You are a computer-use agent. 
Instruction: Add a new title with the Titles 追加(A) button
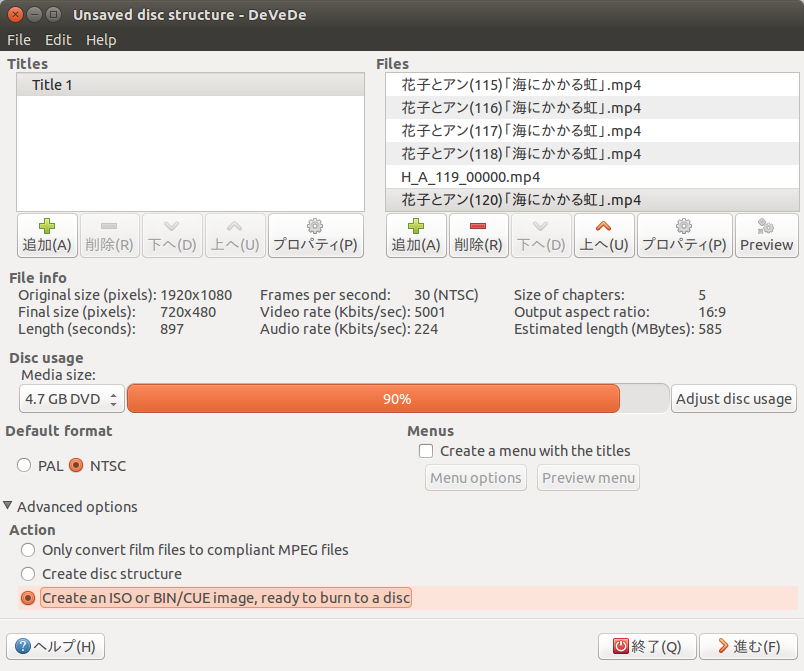(x=47, y=235)
